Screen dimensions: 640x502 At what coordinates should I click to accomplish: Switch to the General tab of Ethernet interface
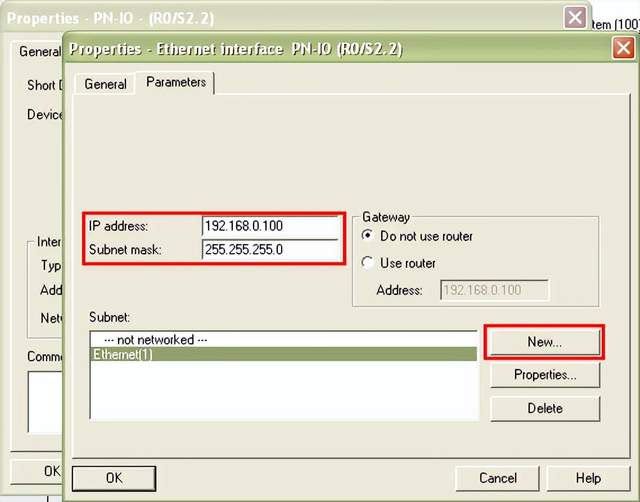[x=105, y=84]
